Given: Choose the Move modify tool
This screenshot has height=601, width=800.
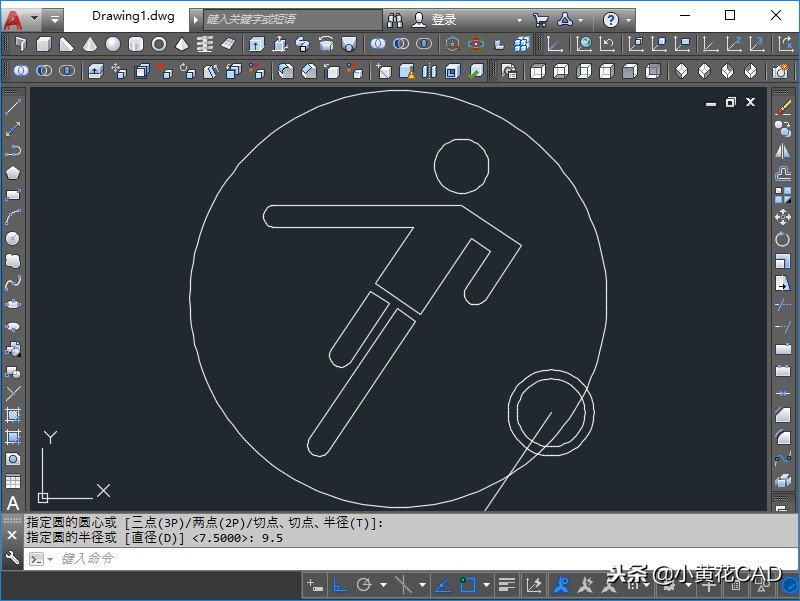Looking at the screenshot, I should click(783, 217).
